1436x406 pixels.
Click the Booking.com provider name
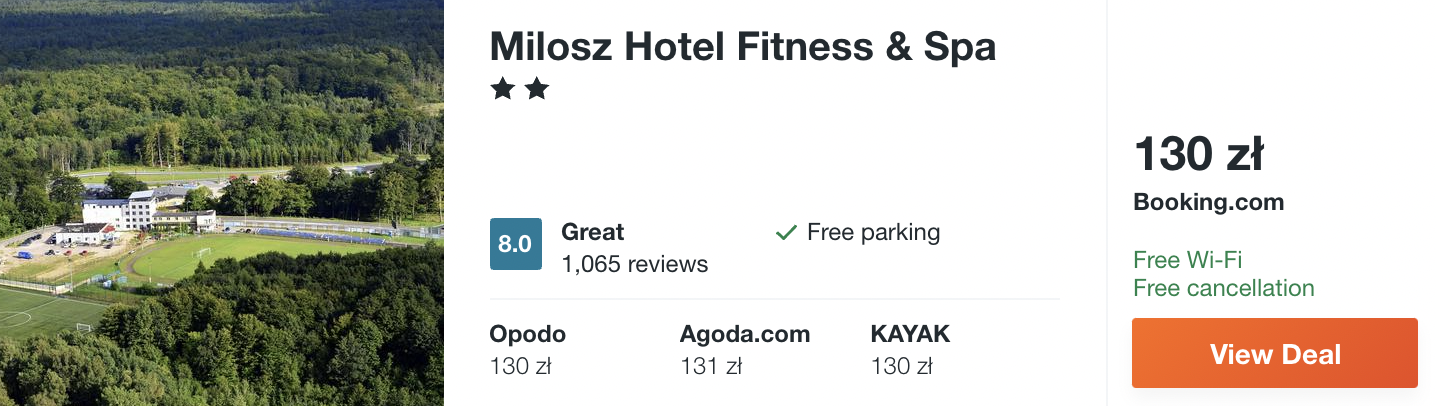tap(1208, 202)
